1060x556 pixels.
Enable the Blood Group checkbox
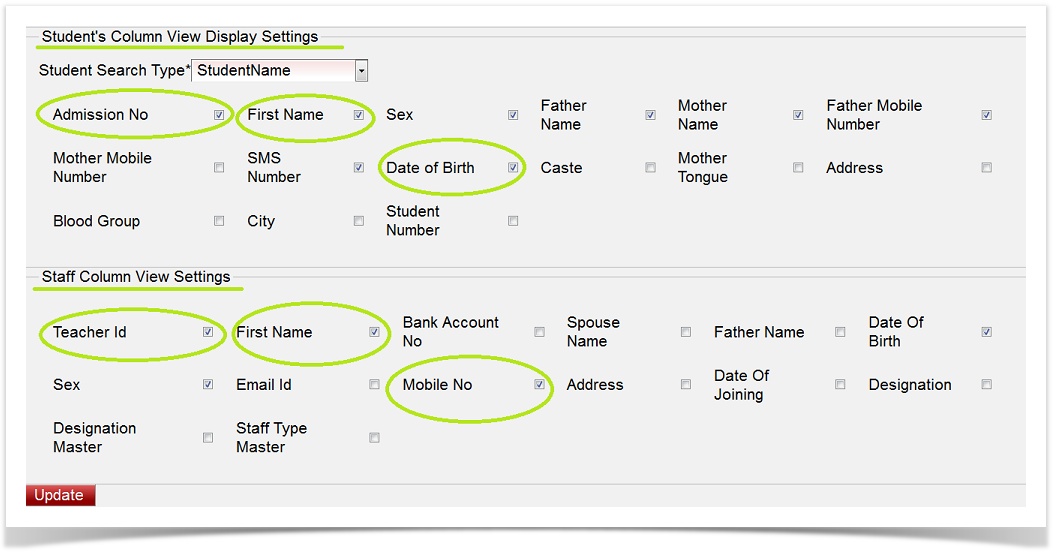coord(219,221)
